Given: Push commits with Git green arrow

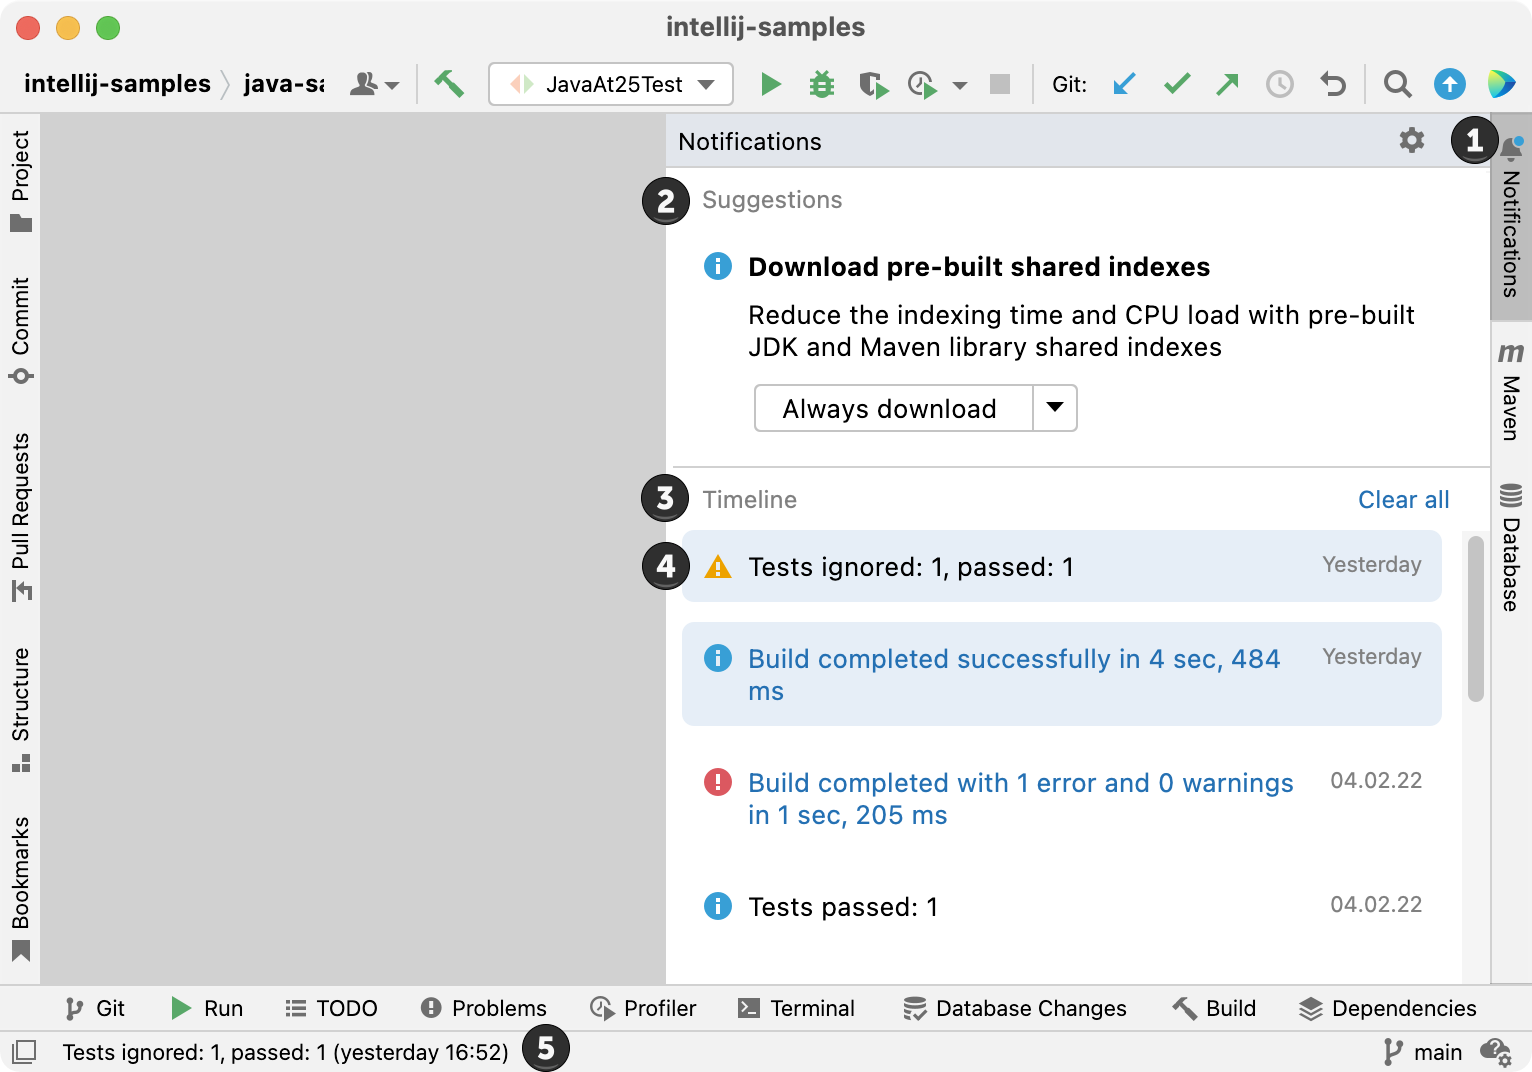Looking at the screenshot, I should [x=1228, y=84].
